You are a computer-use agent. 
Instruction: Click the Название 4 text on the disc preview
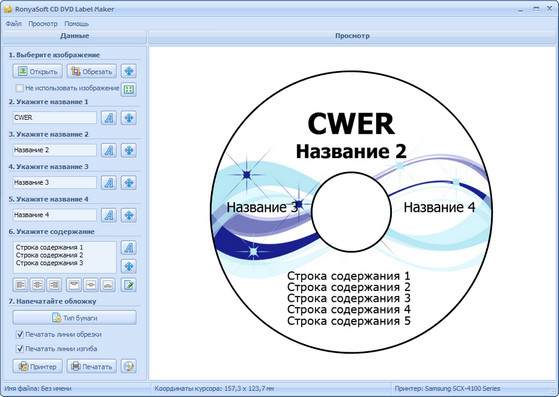(x=439, y=207)
